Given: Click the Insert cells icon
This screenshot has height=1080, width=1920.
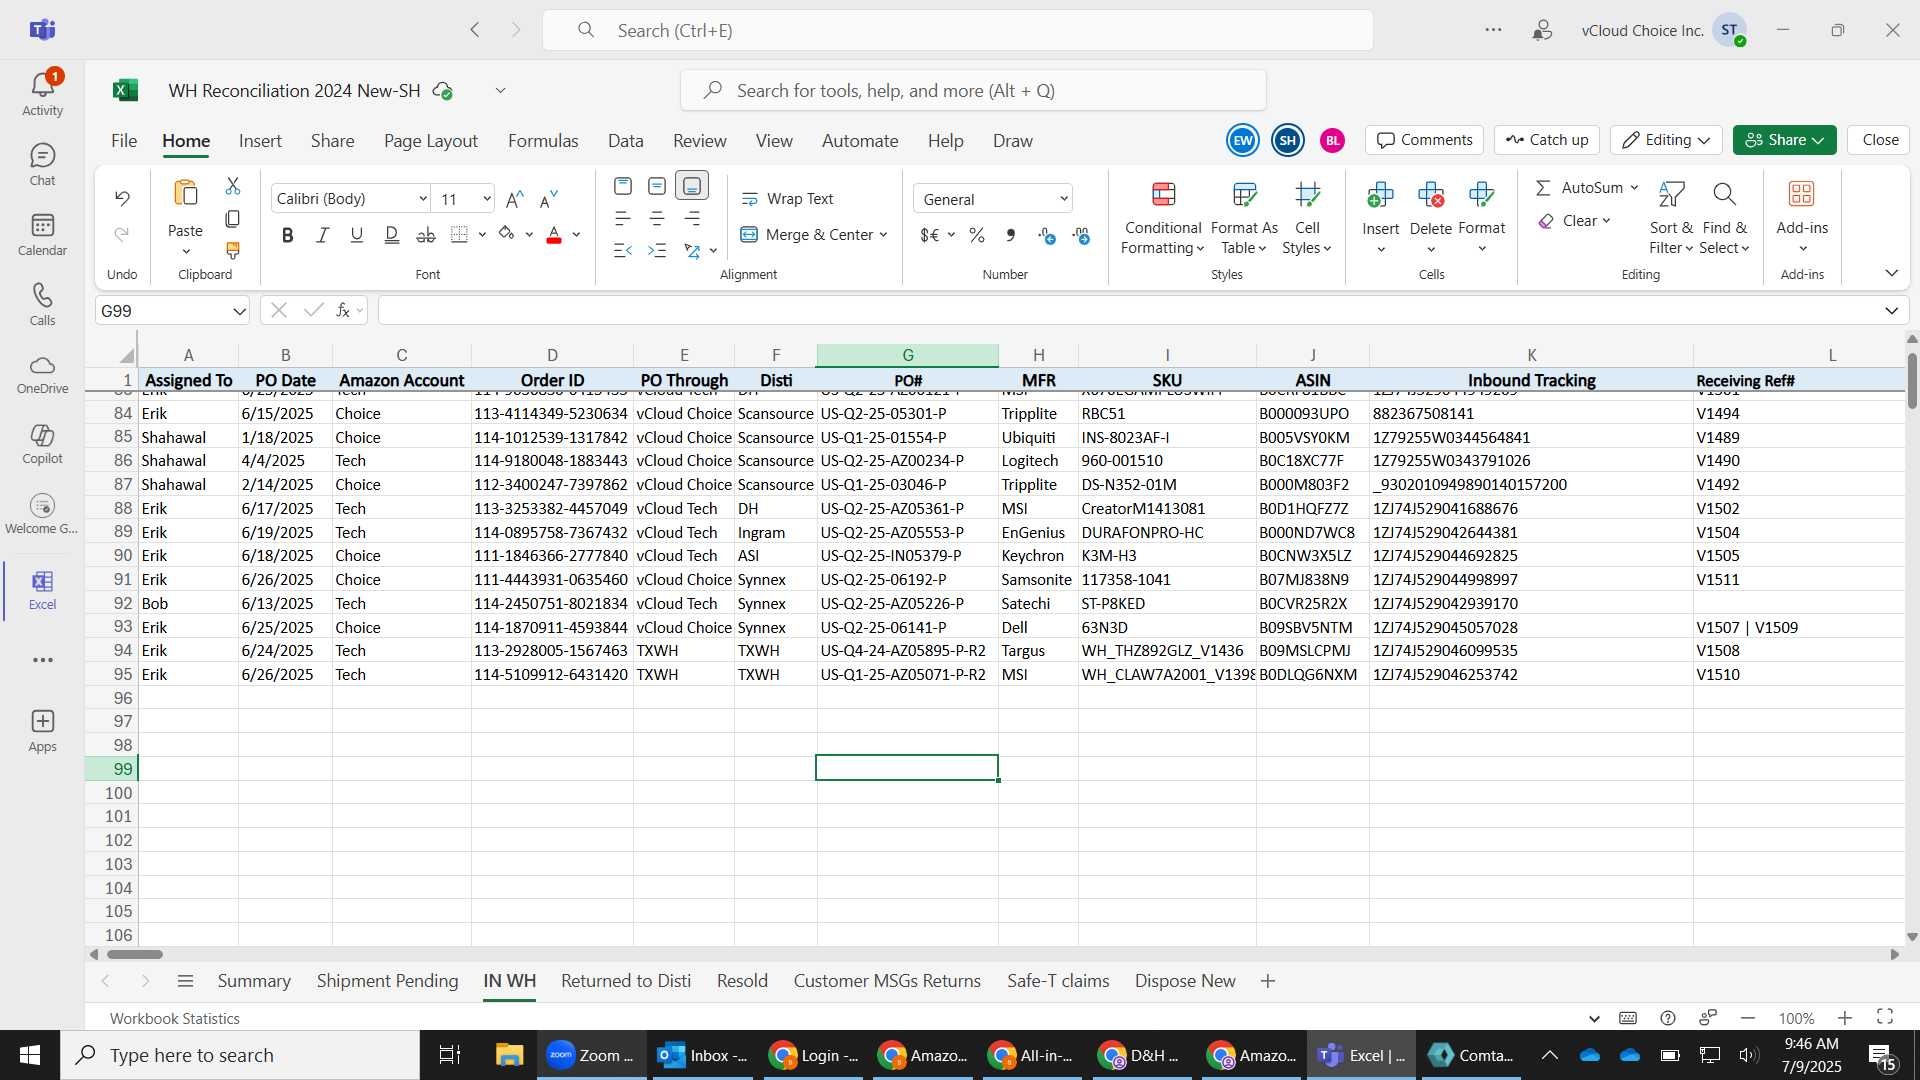Looking at the screenshot, I should point(1380,194).
